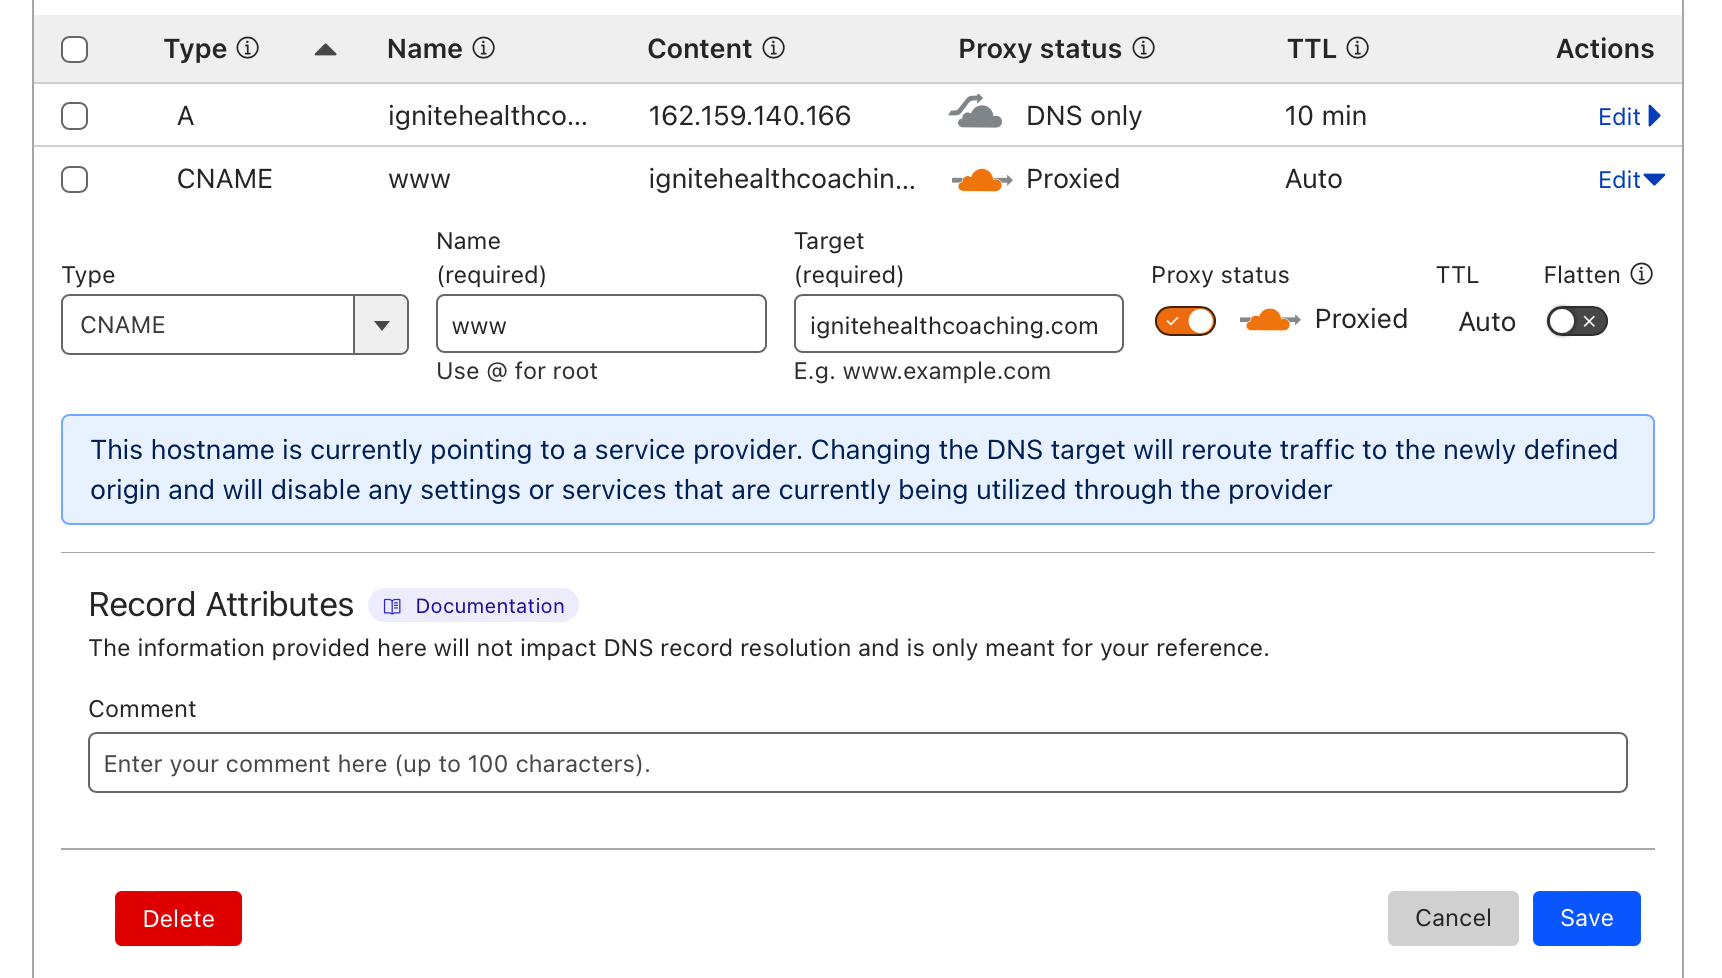The width and height of the screenshot is (1722, 978).
Task: Click the Type column info icon
Action: (x=248, y=48)
